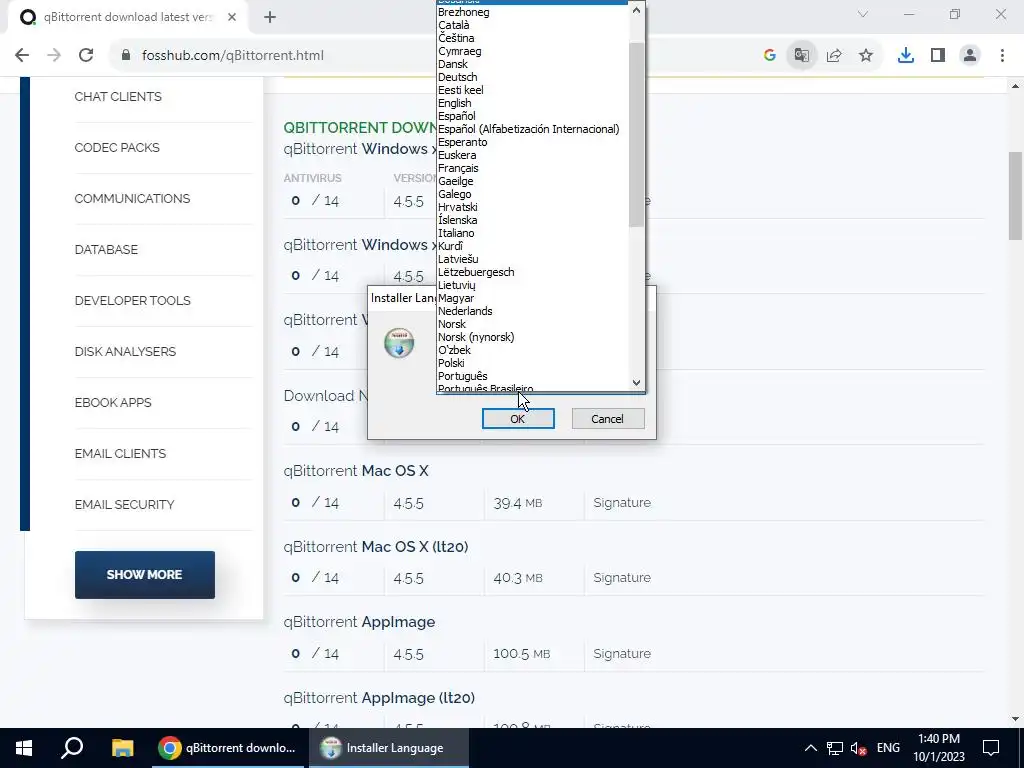The image size is (1024, 768).
Task: Open the COMMUNICATIONS category
Action: (133, 199)
